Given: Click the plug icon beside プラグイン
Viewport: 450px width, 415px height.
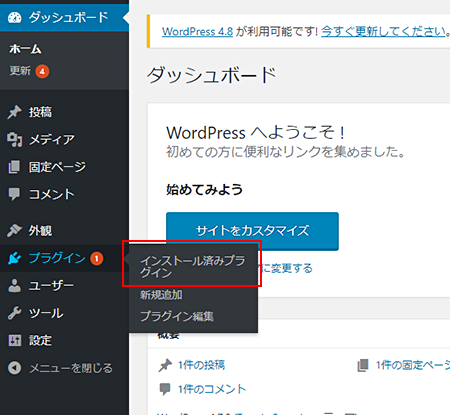Looking at the screenshot, I should (x=15, y=258).
